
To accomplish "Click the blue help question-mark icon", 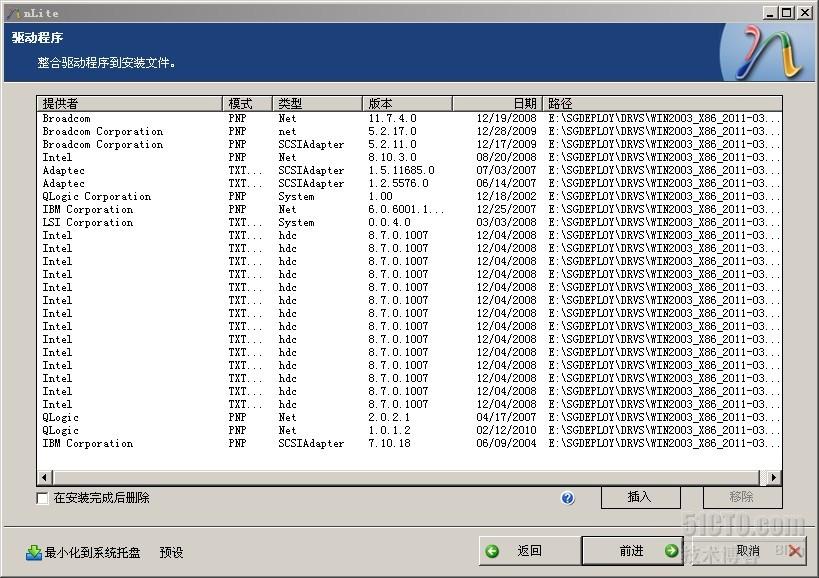I will [567, 498].
